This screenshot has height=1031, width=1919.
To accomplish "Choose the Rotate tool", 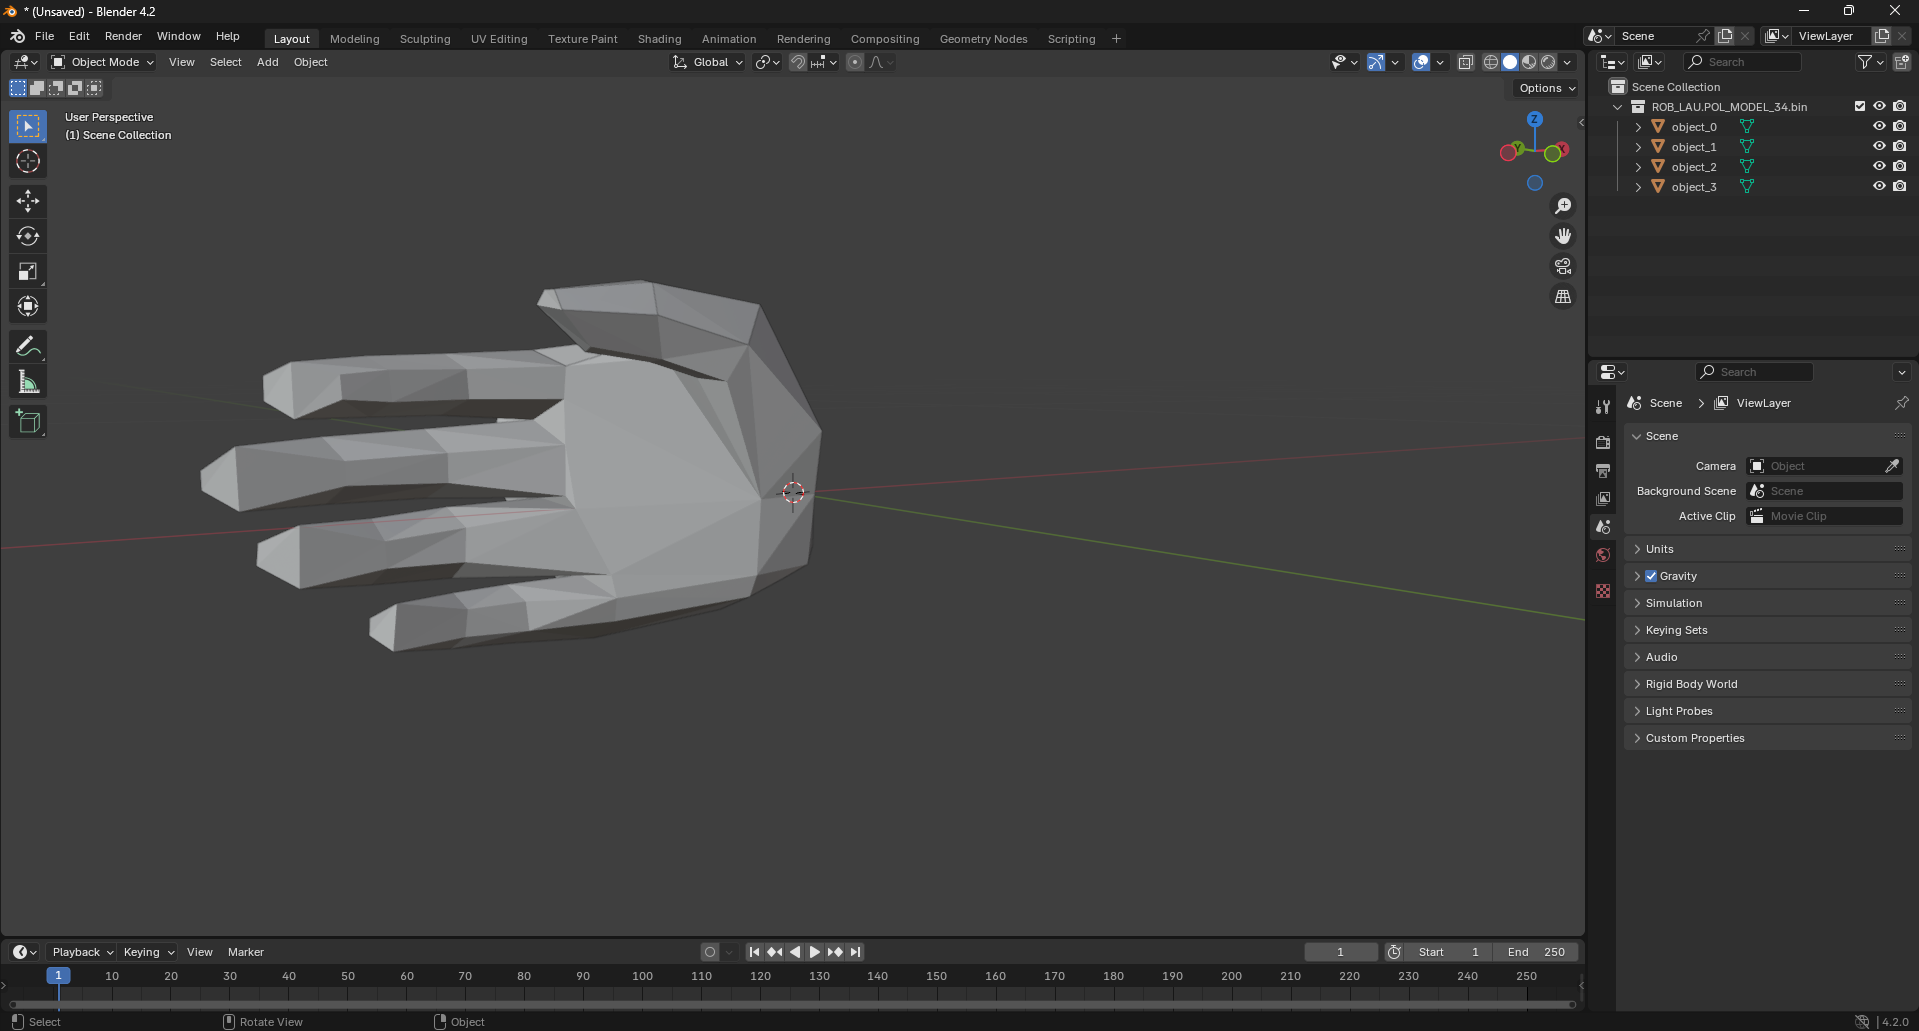I will (x=28, y=236).
